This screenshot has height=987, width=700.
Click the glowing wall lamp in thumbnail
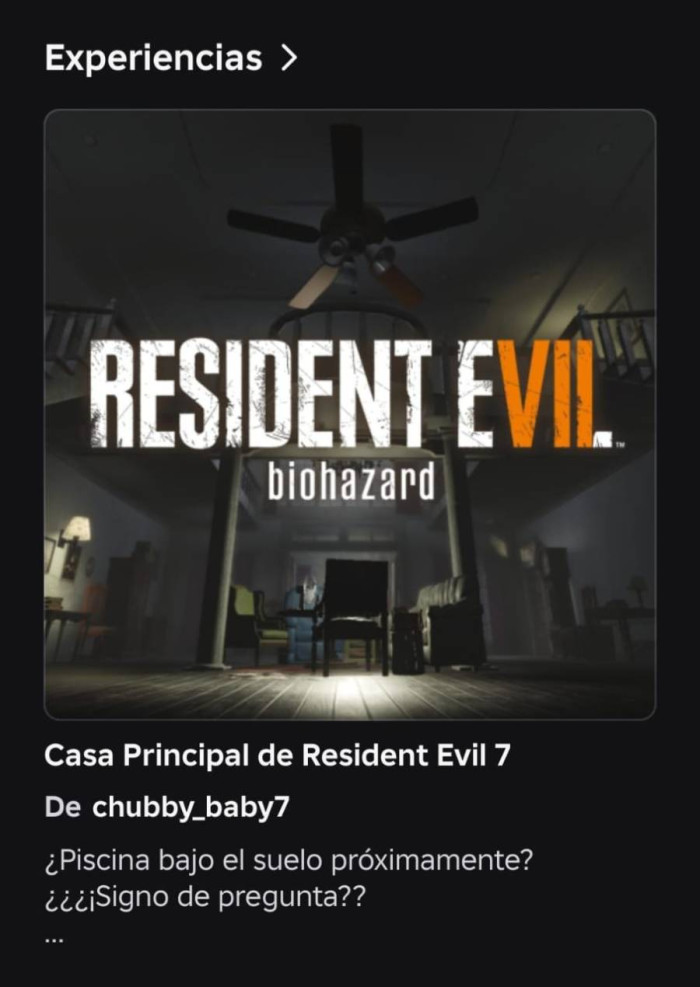coord(76,529)
